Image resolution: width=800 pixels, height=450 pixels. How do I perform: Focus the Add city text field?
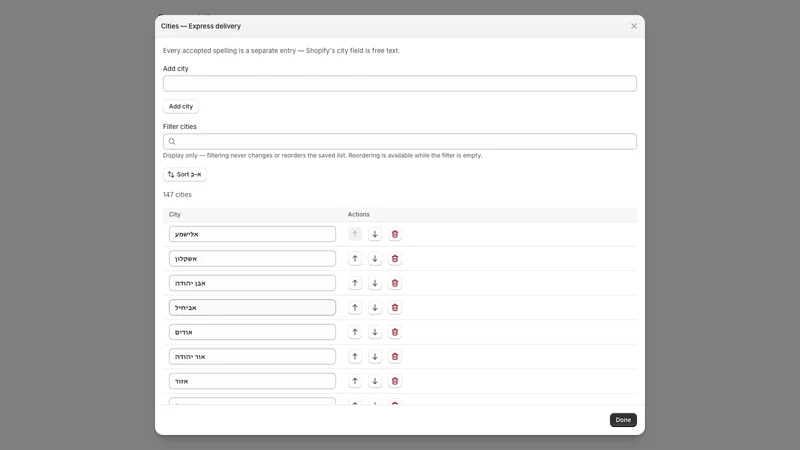click(399, 84)
